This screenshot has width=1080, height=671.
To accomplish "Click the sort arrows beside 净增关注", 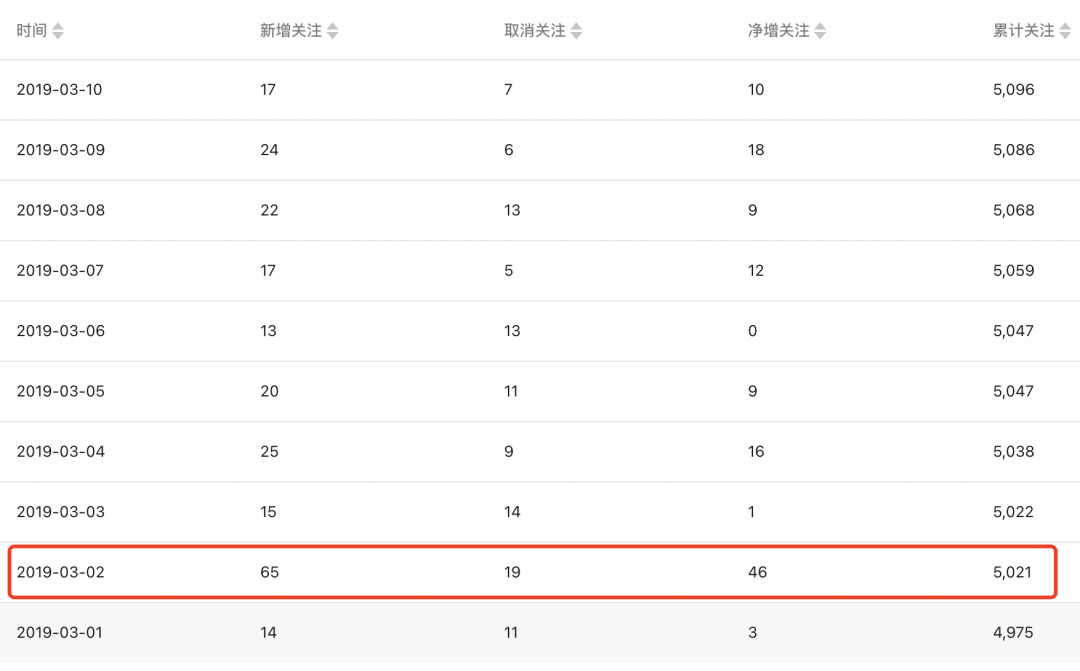I will (820, 31).
